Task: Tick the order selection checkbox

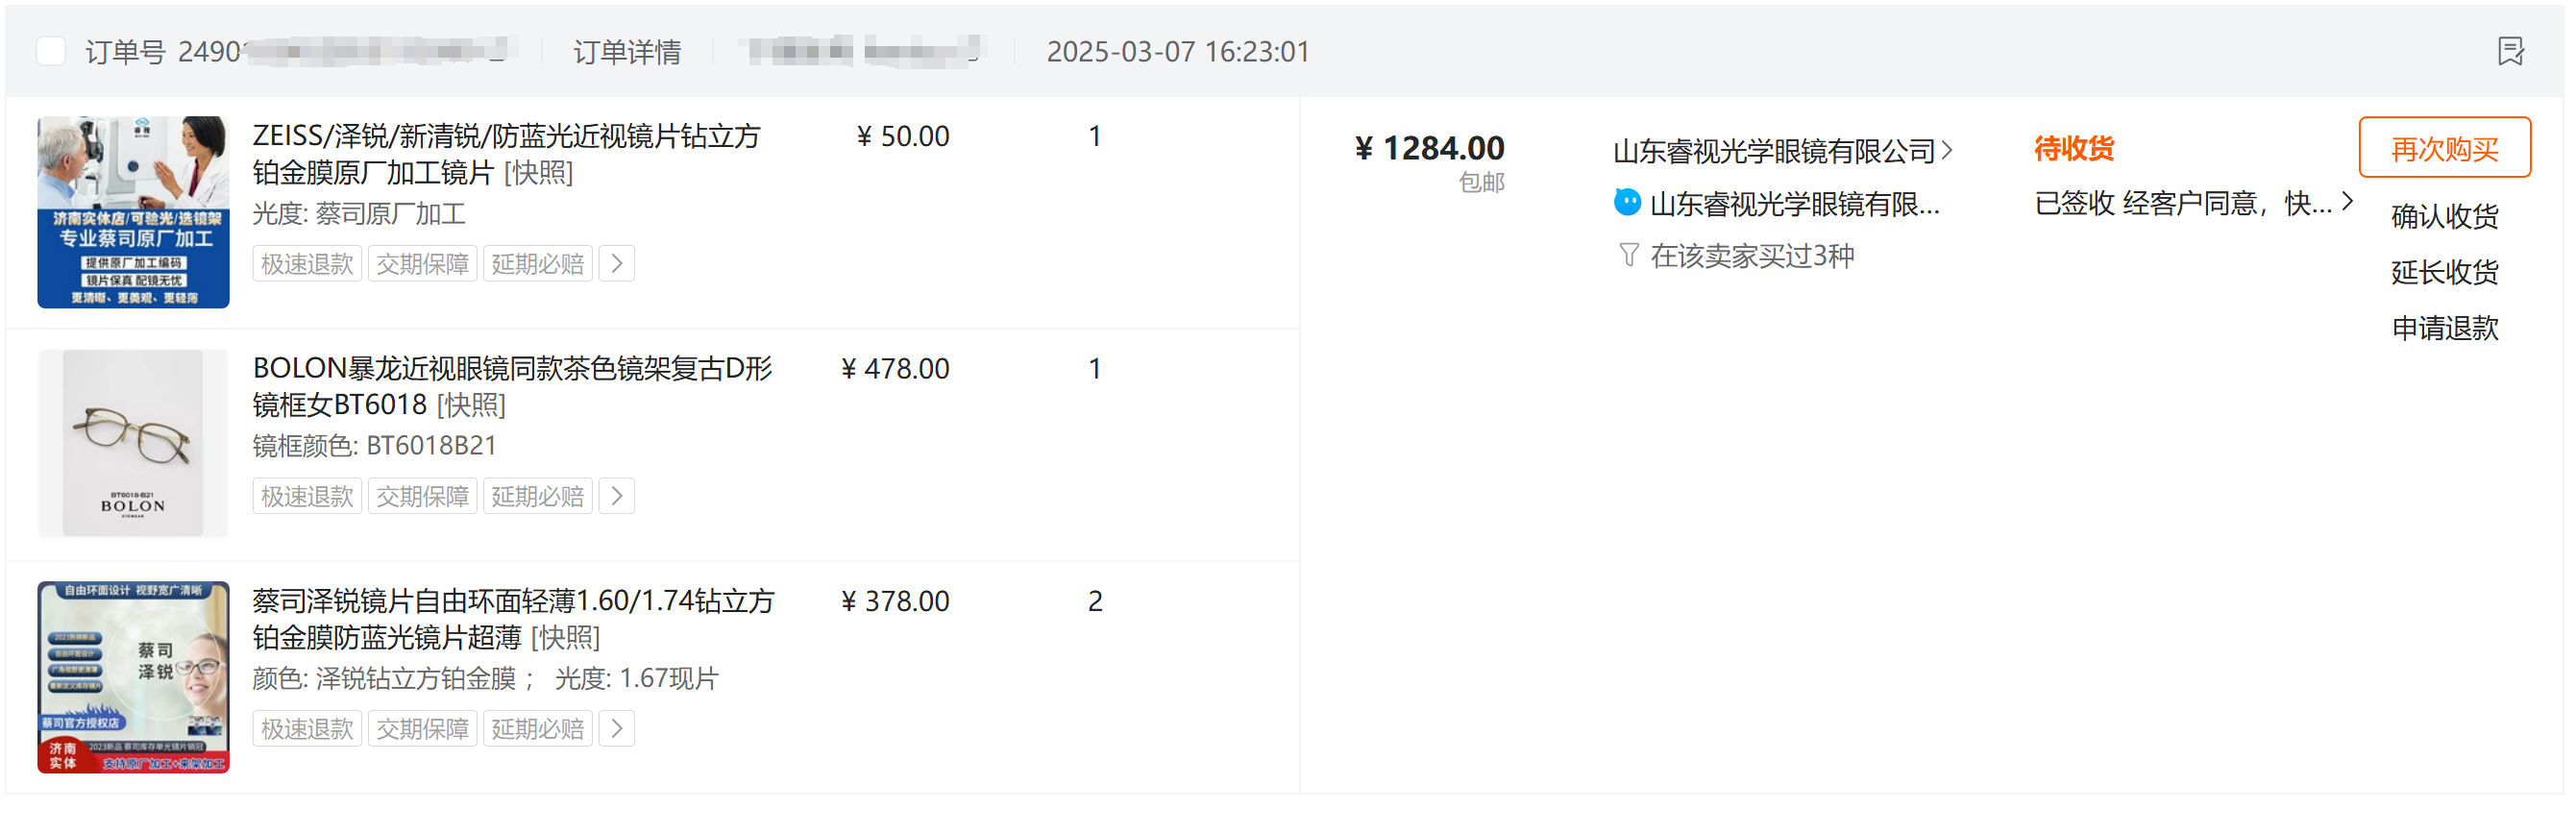Action: click(51, 51)
